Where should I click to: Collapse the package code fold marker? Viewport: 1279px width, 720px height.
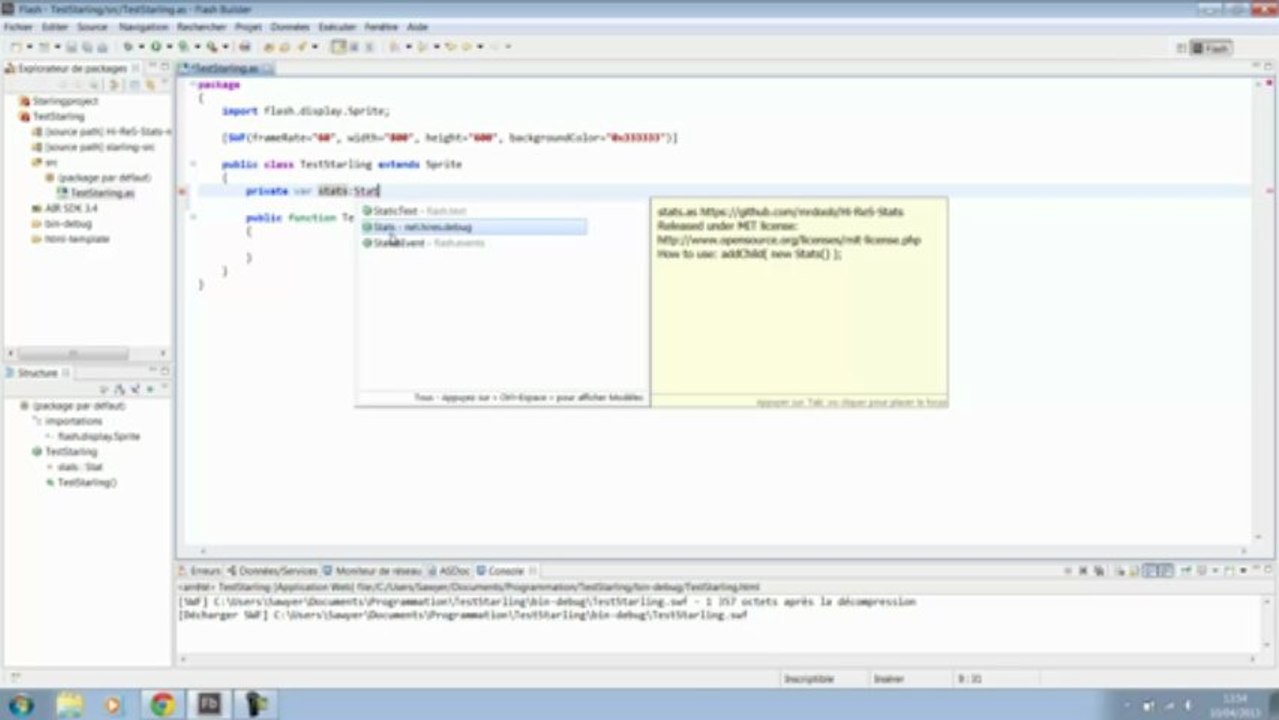click(x=193, y=85)
